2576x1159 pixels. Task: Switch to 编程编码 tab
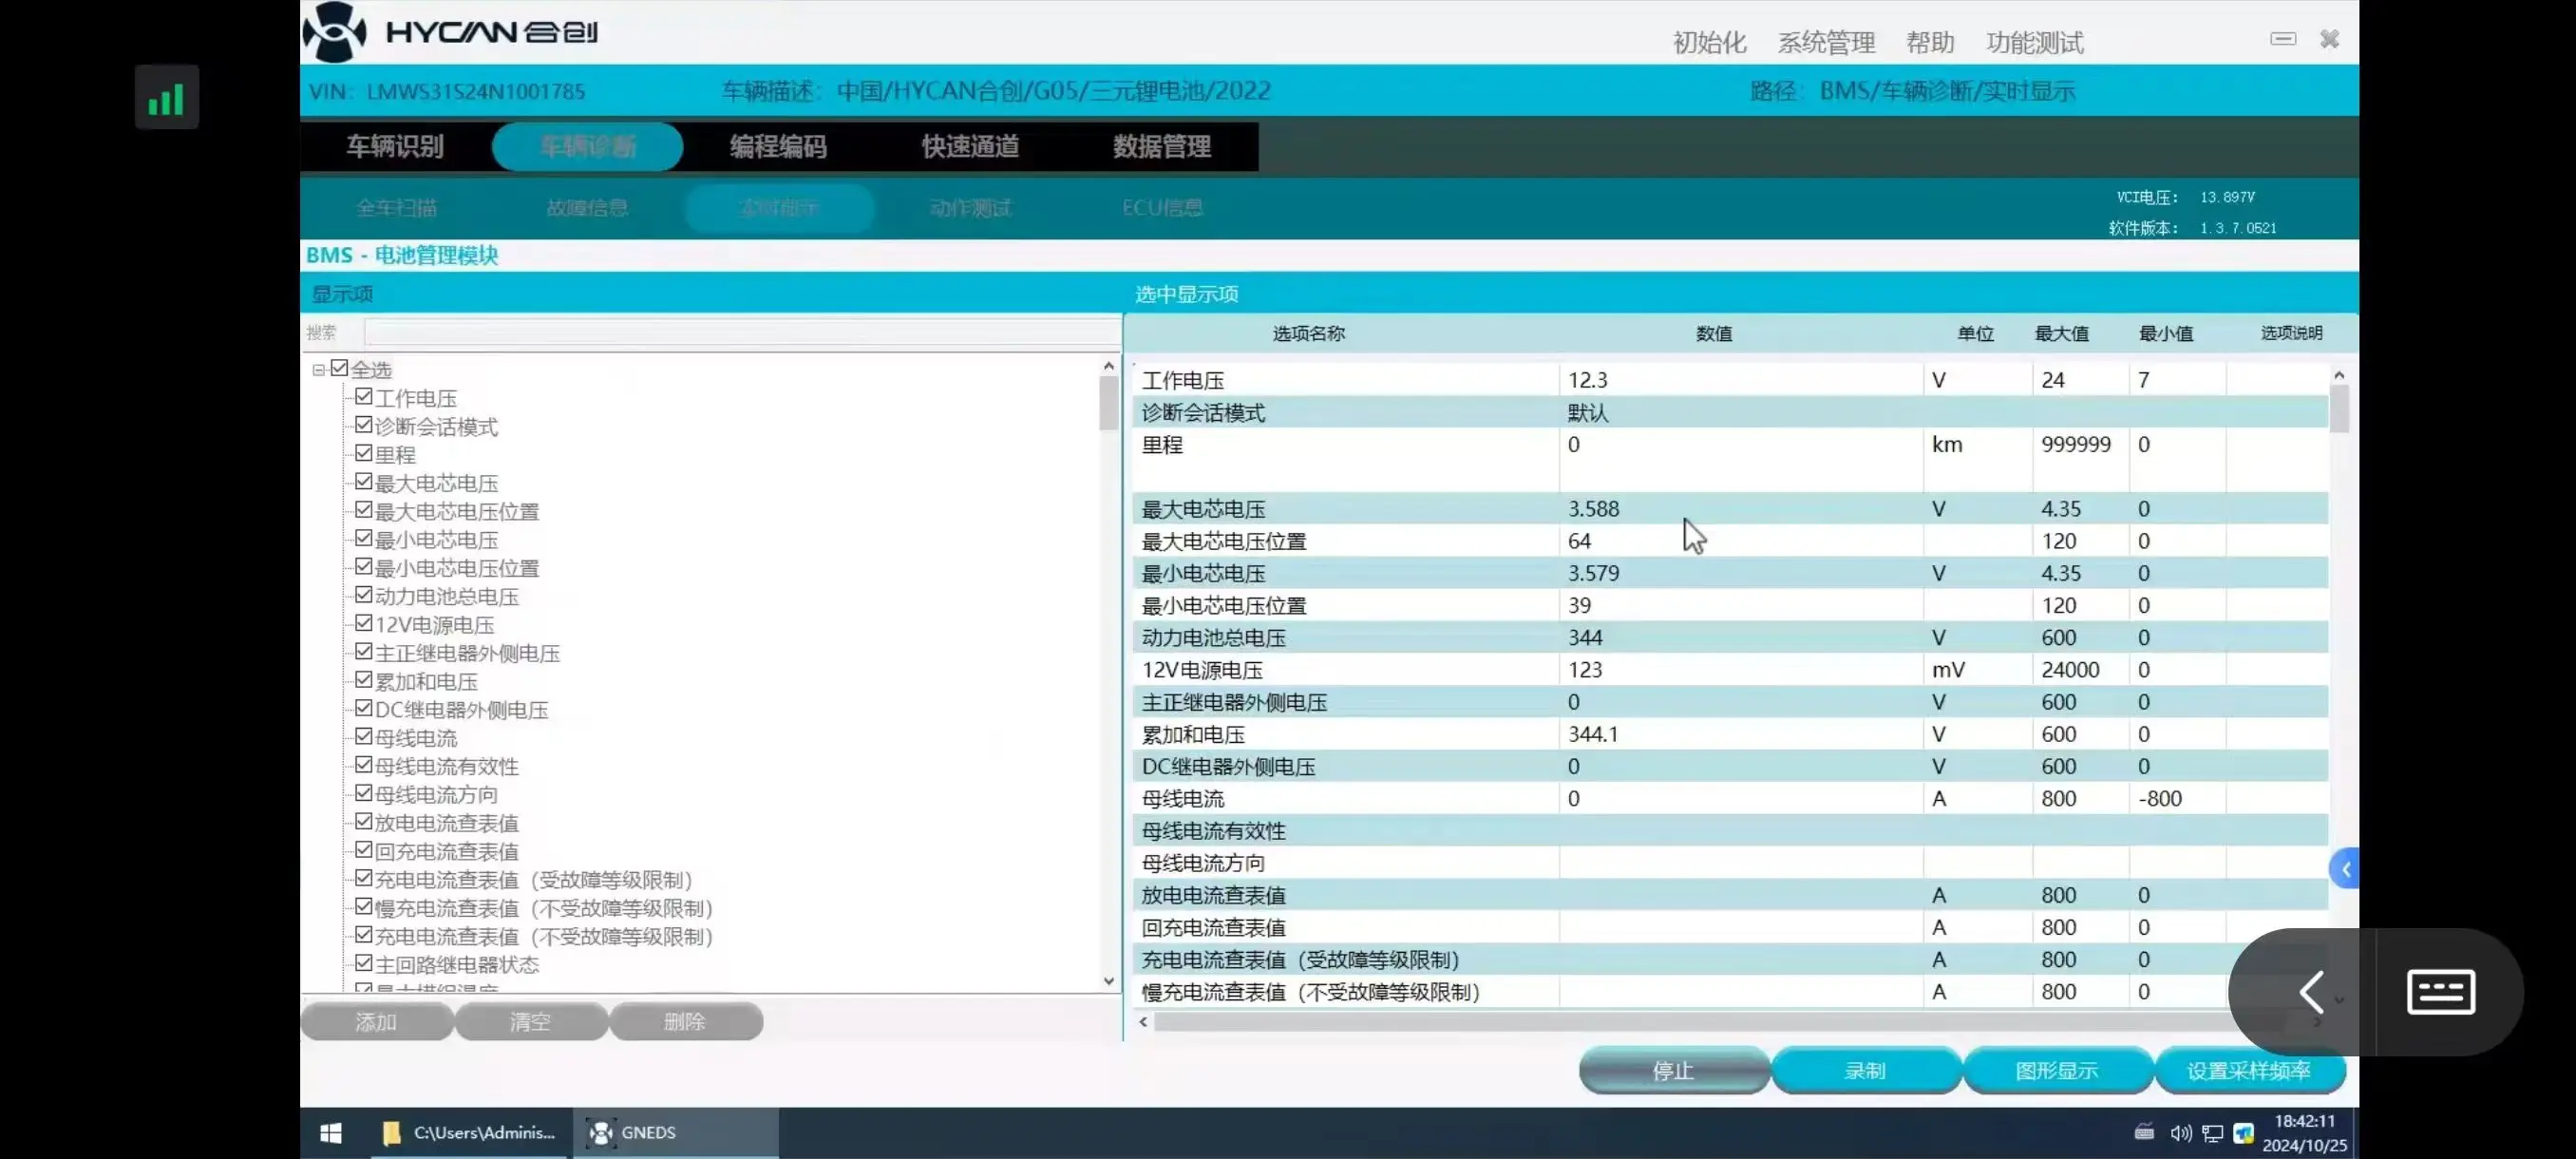(778, 147)
